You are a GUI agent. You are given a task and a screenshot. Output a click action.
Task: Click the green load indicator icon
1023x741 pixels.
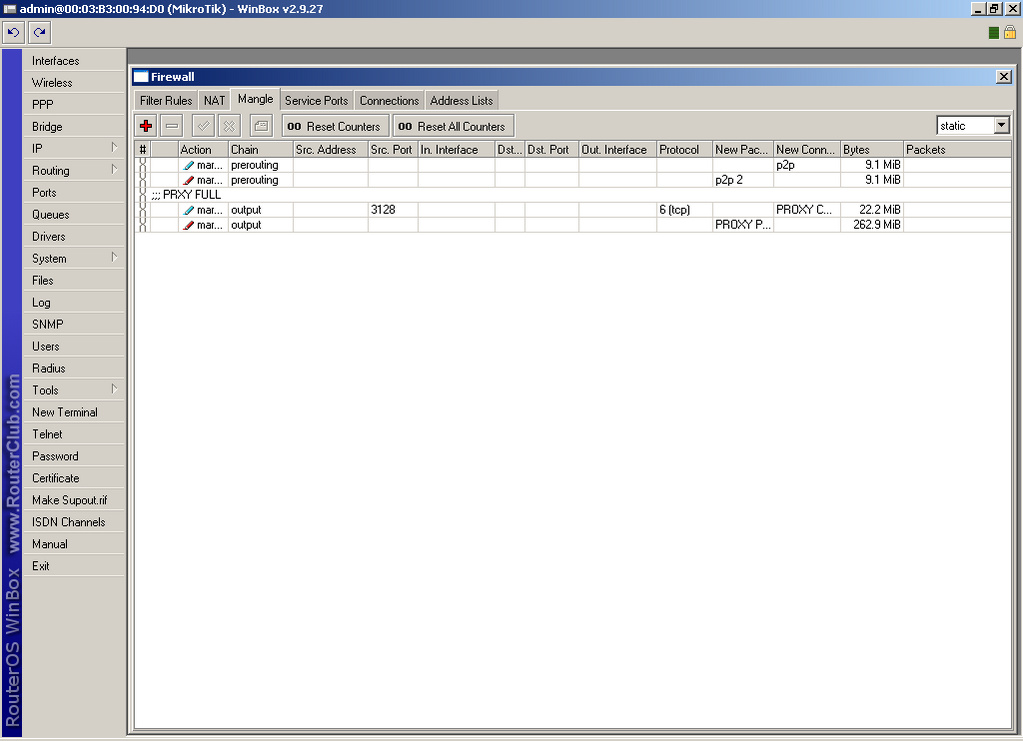pyautogui.click(x=994, y=33)
